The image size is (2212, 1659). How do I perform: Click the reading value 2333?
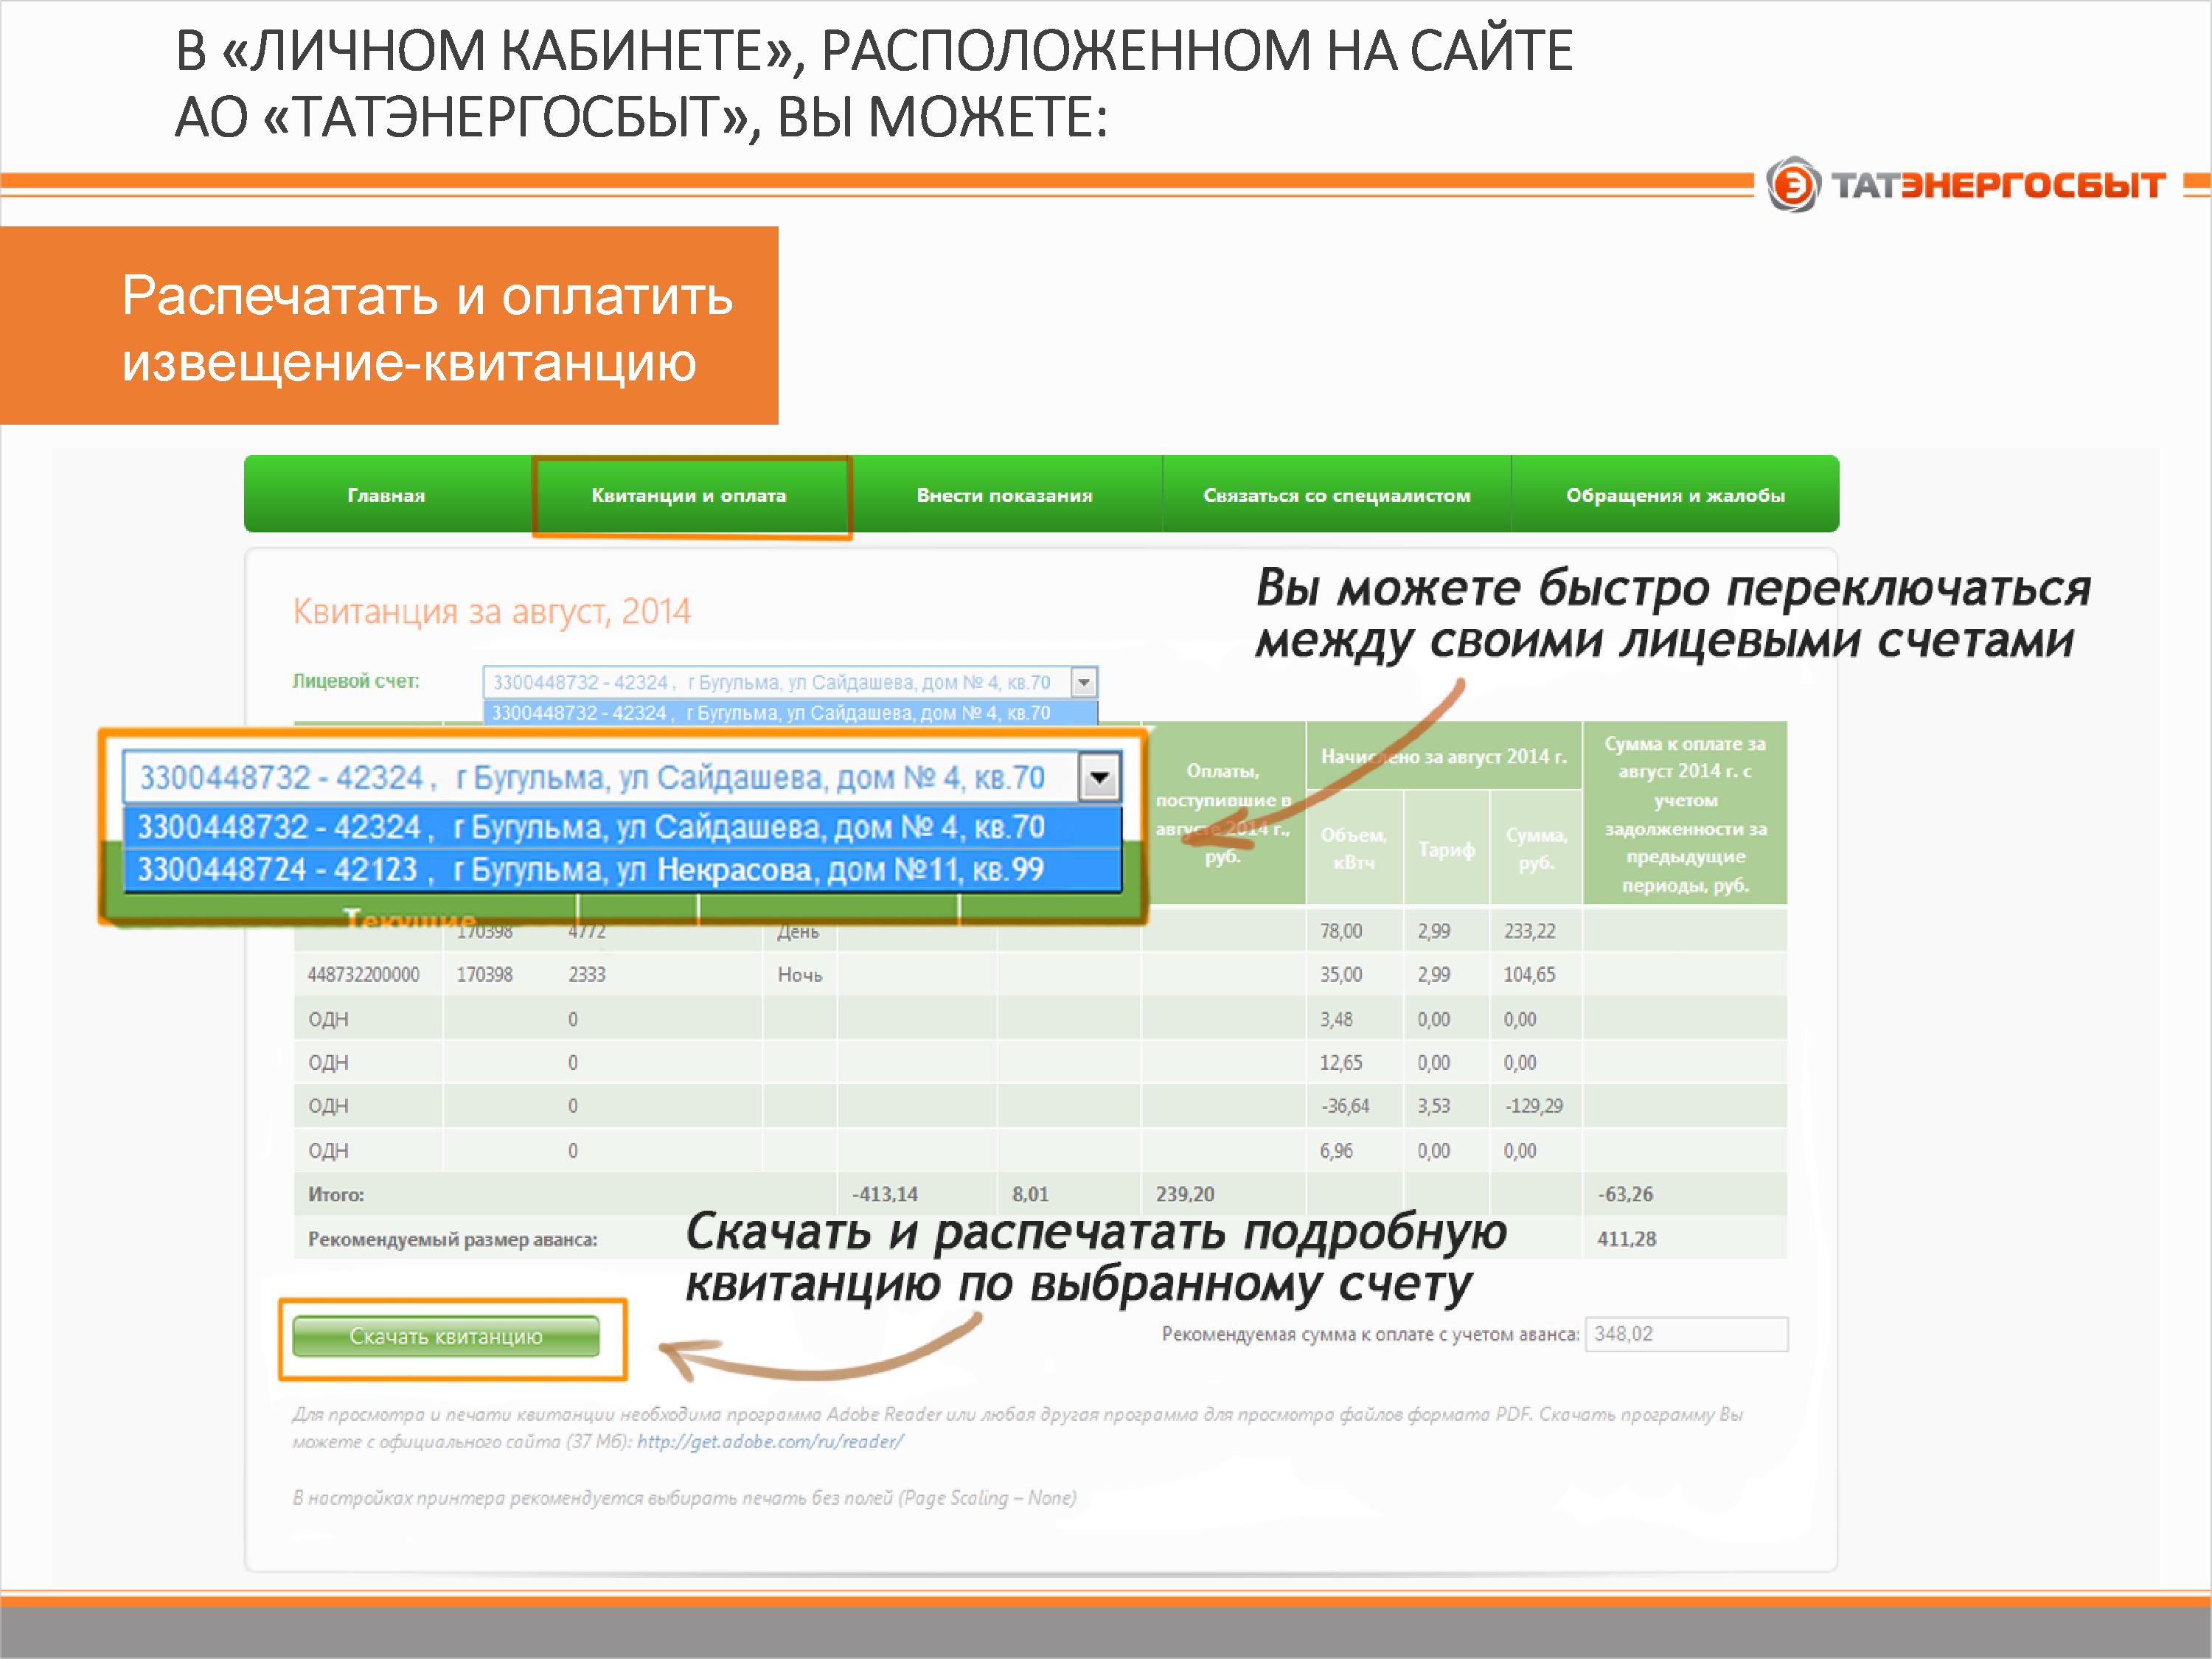(x=587, y=975)
